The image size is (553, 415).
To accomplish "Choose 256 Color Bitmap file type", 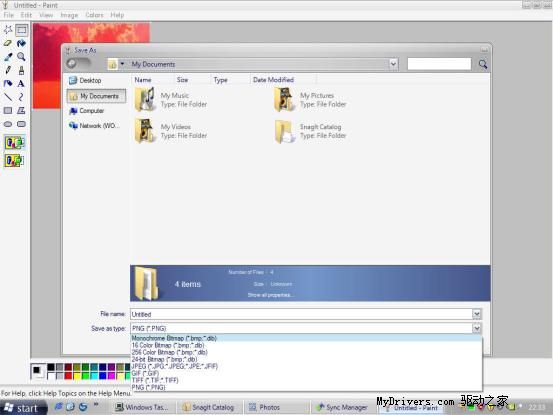I will 306,352.
